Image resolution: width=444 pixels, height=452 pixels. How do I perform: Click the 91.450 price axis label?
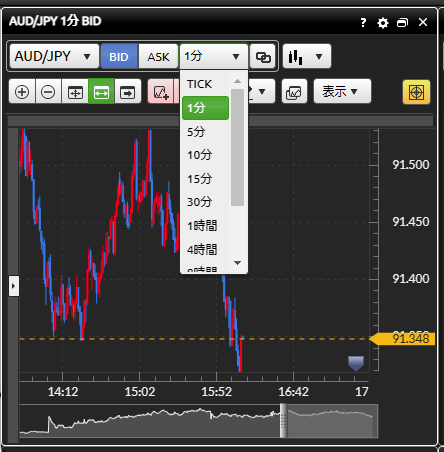tap(411, 222)
